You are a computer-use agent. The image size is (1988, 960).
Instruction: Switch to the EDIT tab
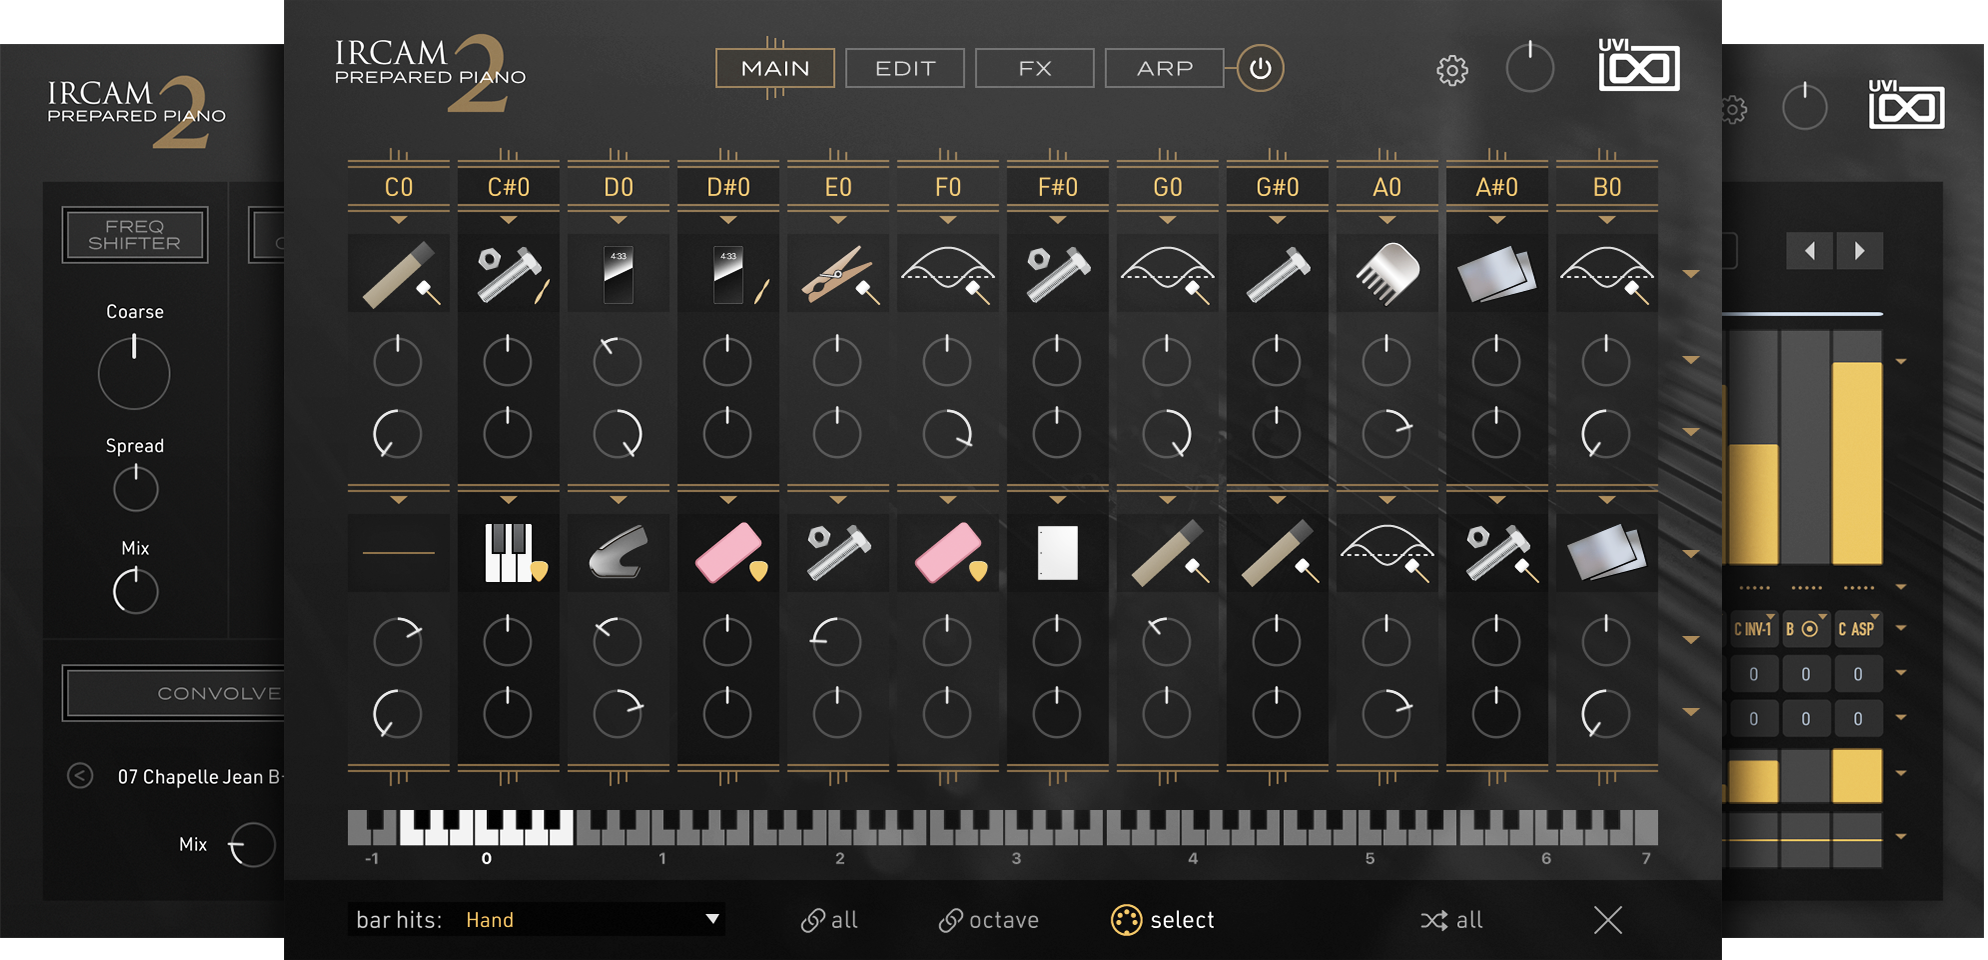903,67
